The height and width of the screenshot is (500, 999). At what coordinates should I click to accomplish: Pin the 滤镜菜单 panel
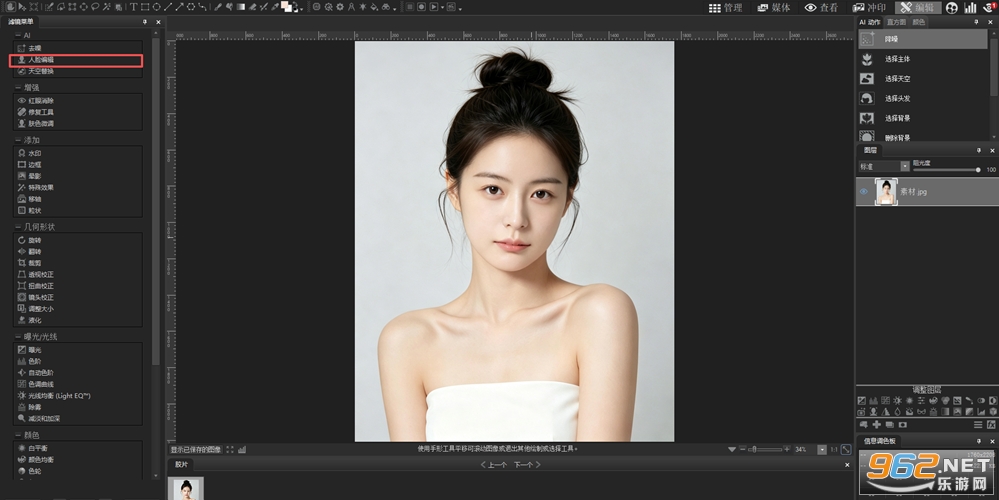coord(145,22)
